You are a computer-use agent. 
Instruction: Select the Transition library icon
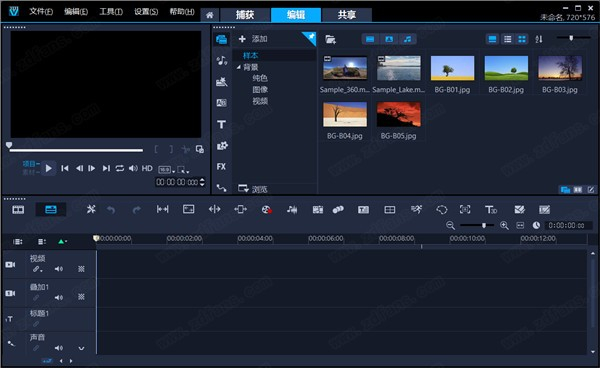coord(222,103)
